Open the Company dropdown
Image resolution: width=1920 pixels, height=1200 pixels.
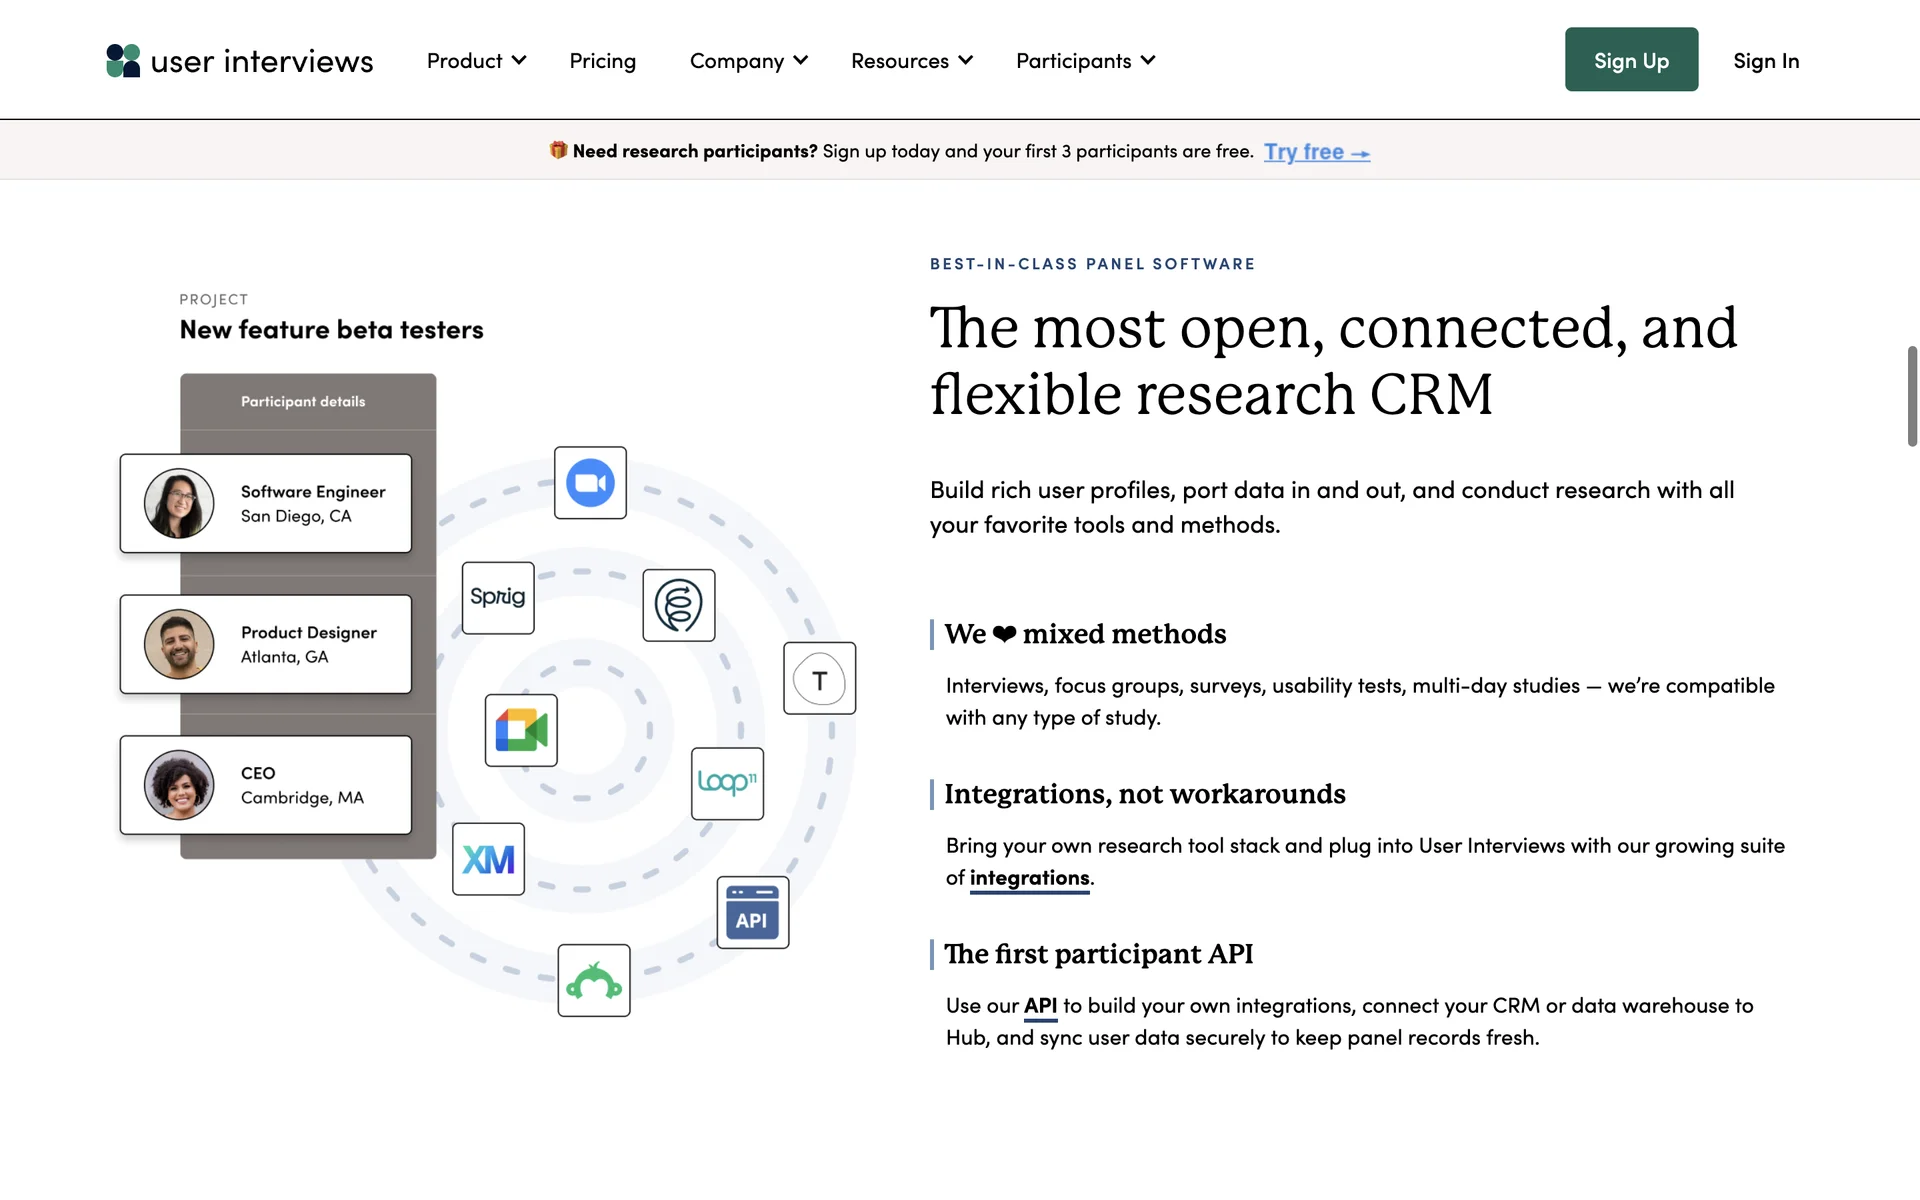click(748, 61)
